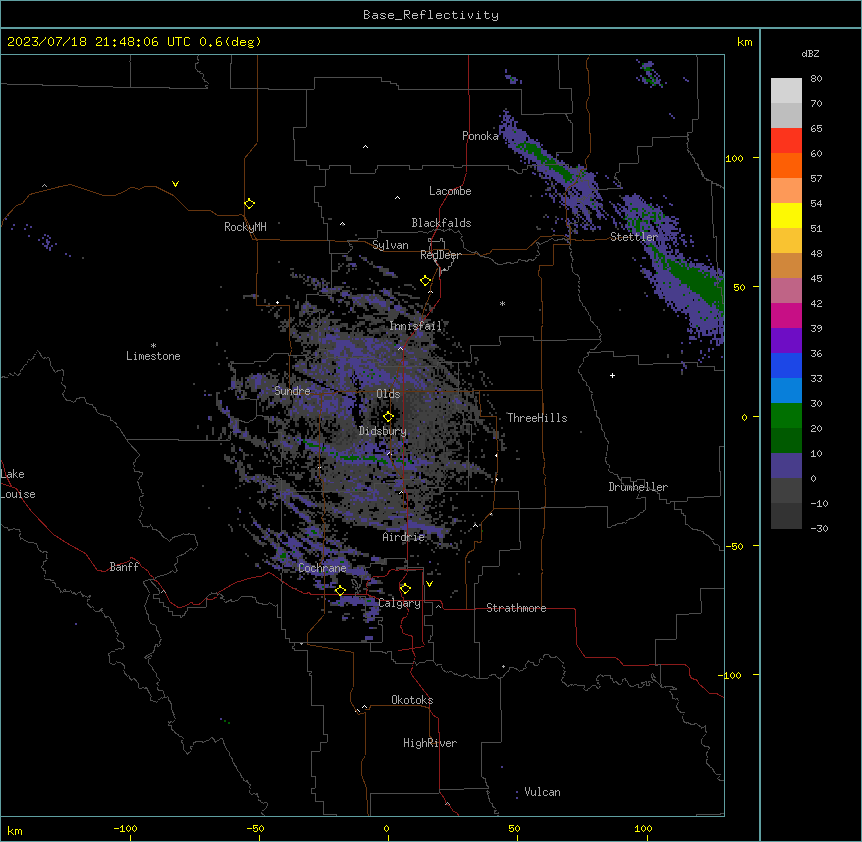Click the ThreeHills town label
Image resolution: width=862 pixels, height=842 pixels.
pyautogui.click(x=537, y=418)
